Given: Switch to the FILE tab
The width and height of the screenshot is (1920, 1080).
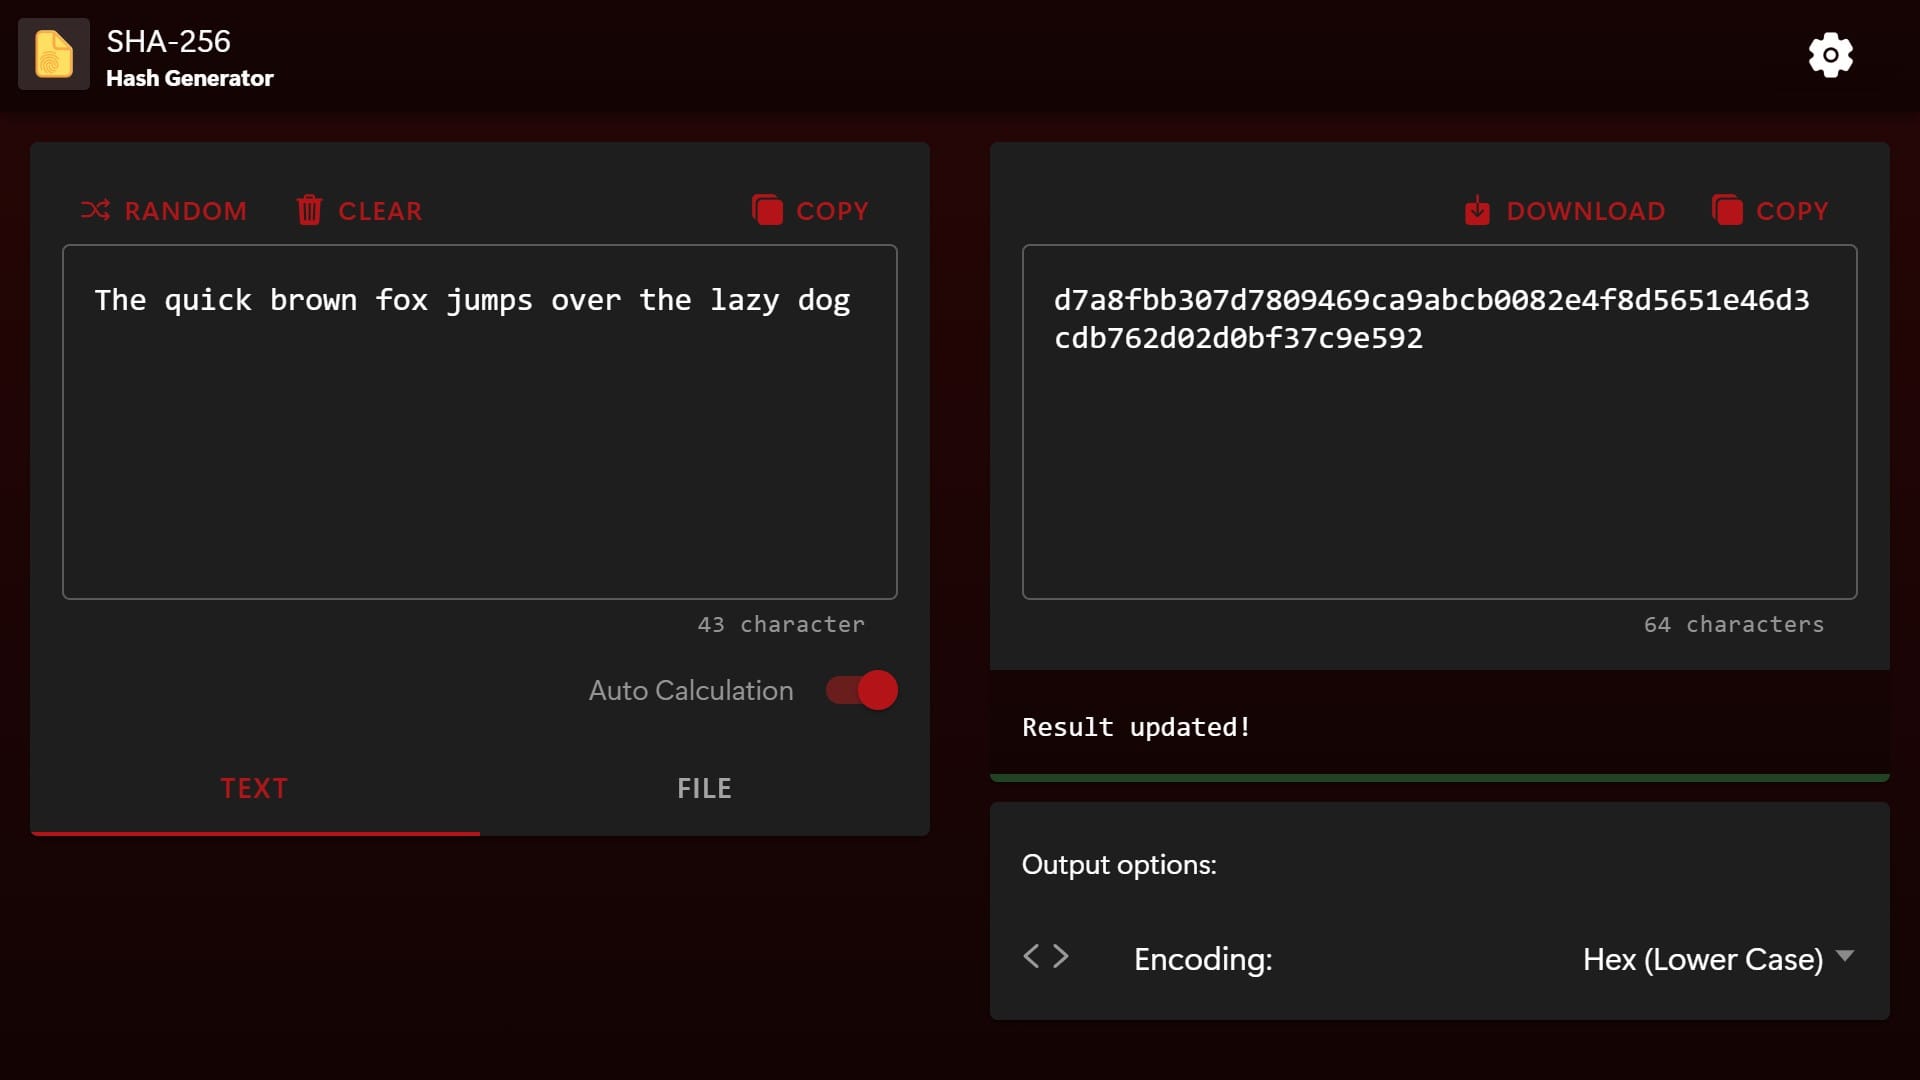Looking at the screenshot, I should pos(704,788).
